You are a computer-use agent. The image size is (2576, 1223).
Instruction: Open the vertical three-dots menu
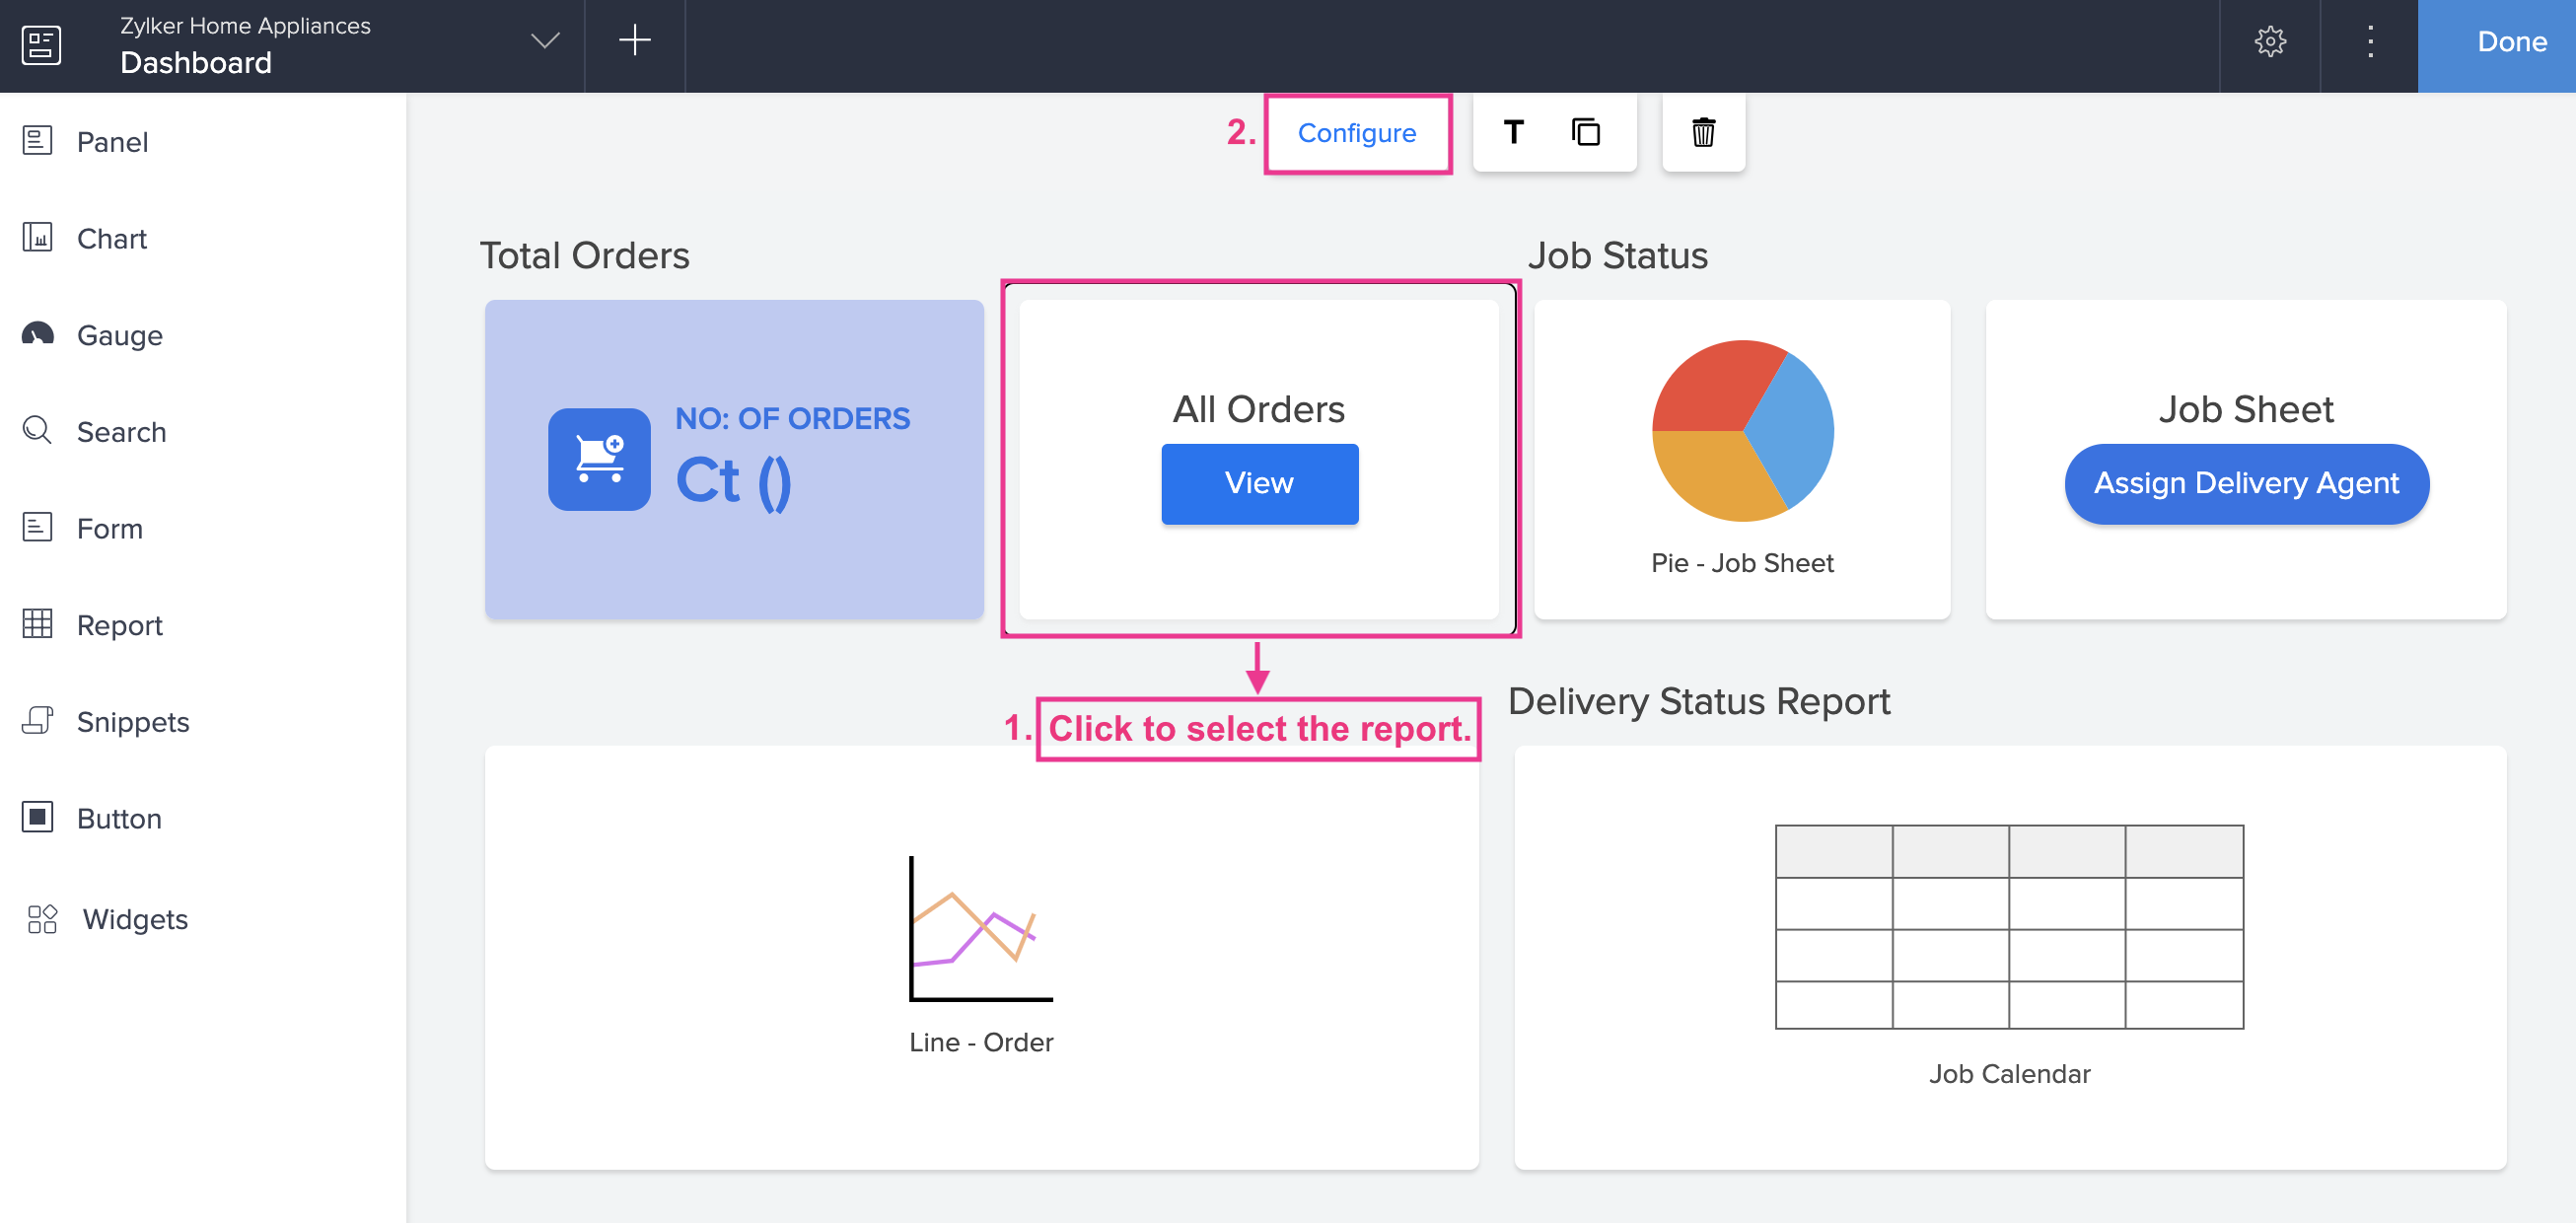point(2369,42)
